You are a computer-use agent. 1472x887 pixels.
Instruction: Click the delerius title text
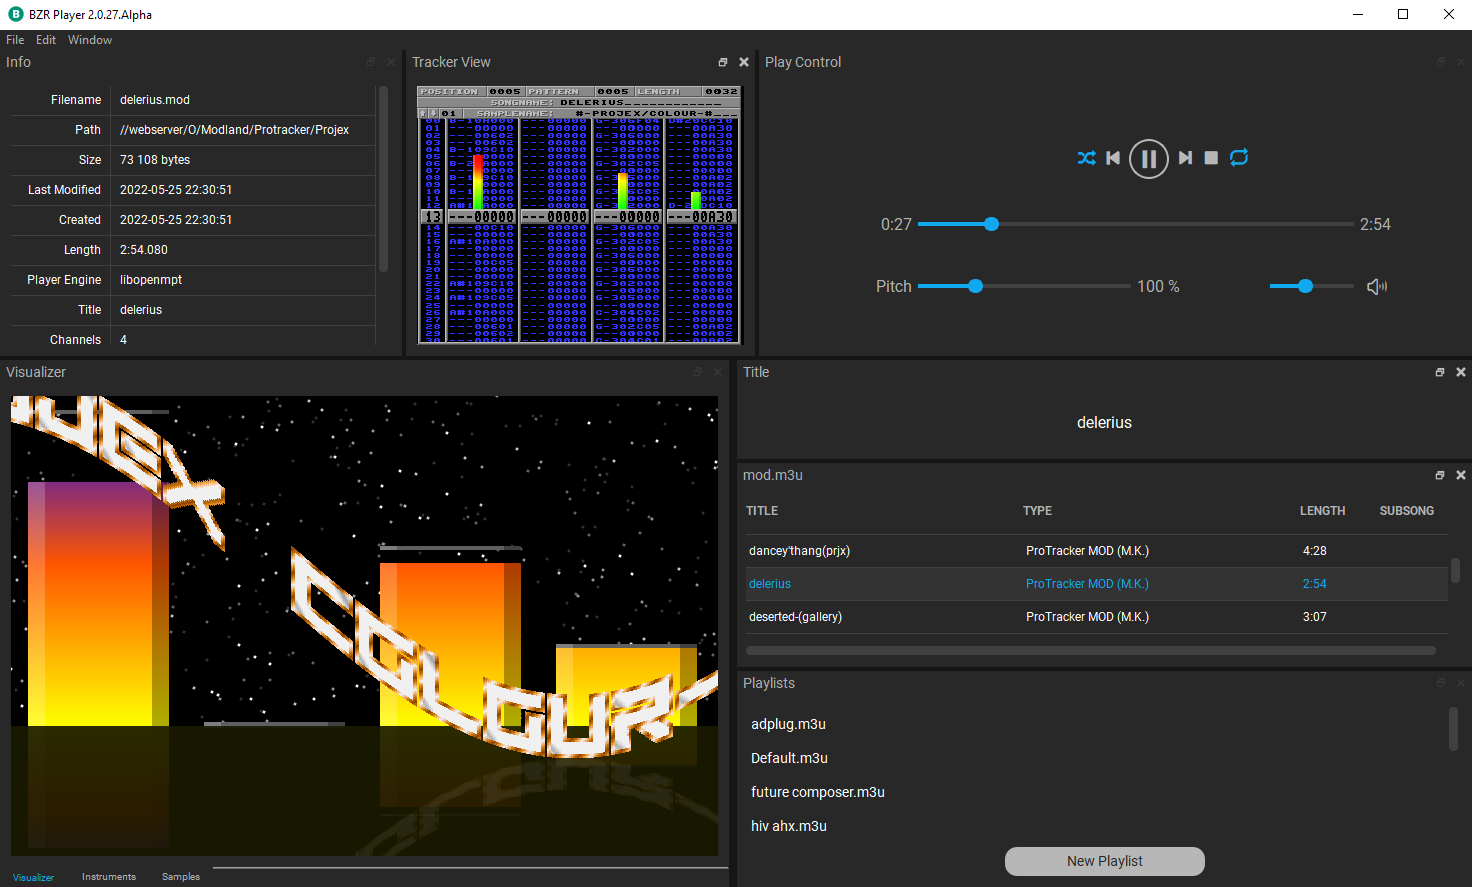point(1104,423)
